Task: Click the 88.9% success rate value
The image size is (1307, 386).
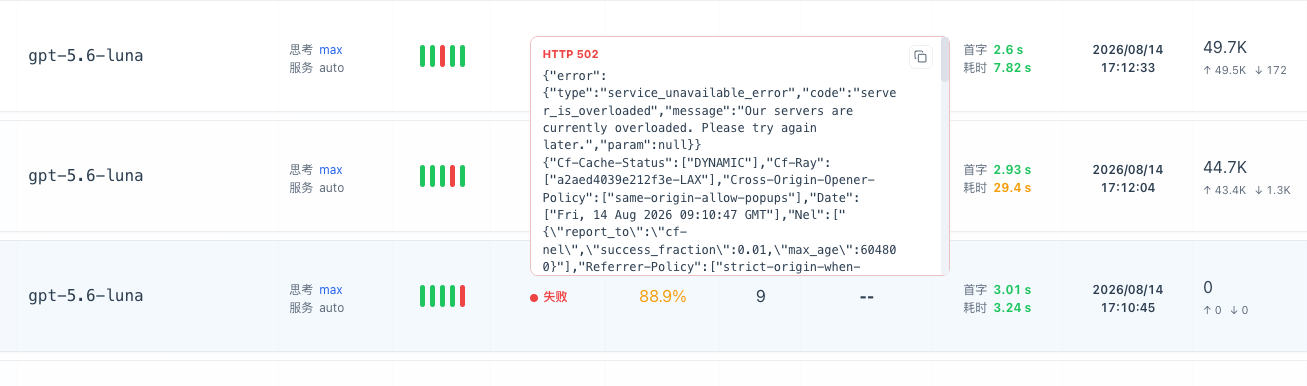Action: coord(663,296)
